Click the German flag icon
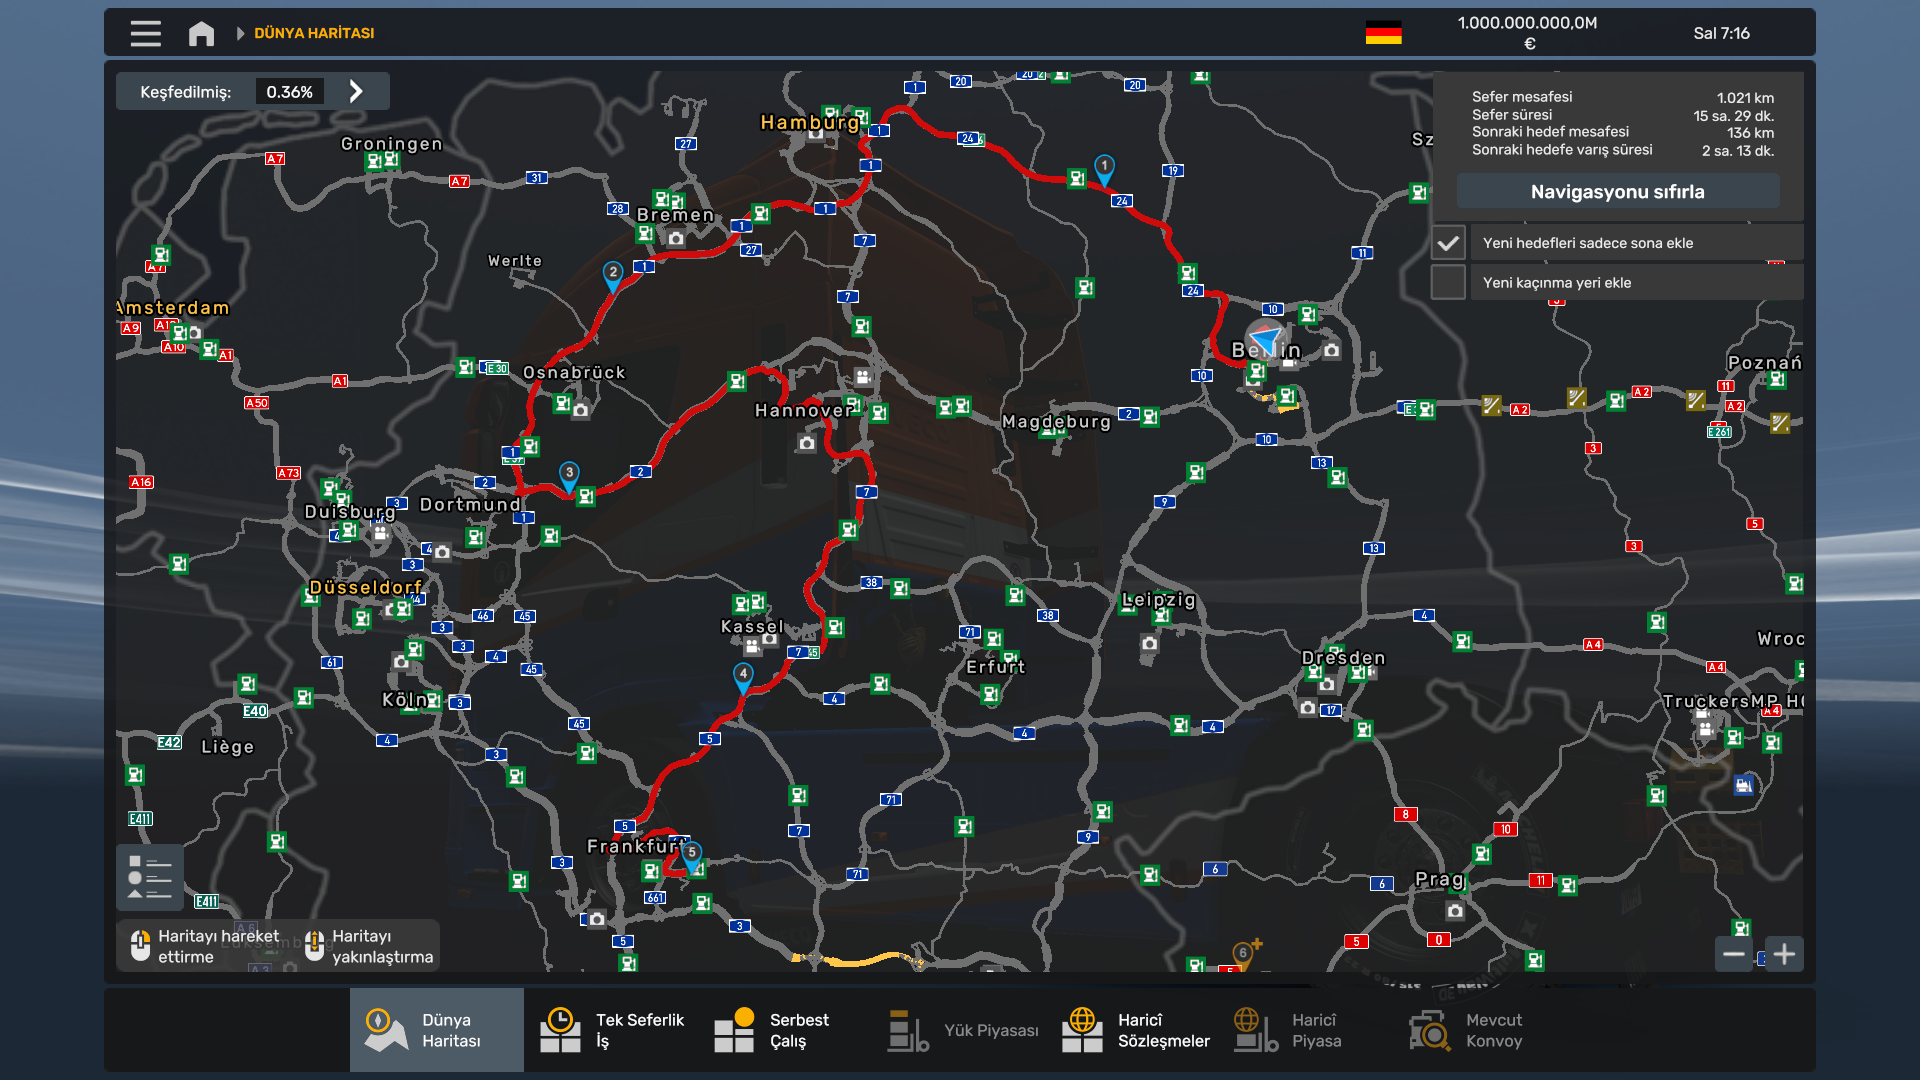Screen dimensions: 1920x1080 [x=1383, y=33]
